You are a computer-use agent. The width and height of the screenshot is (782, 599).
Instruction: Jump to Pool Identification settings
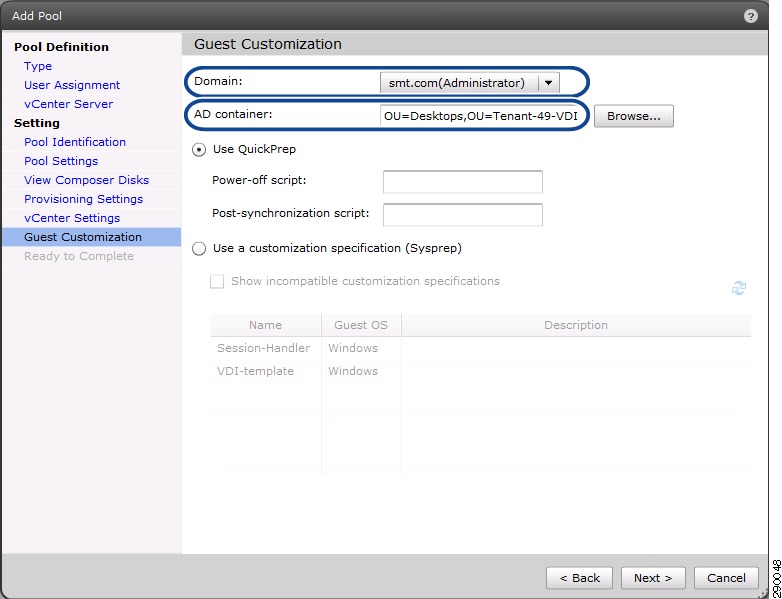click(x=75, y=142)
